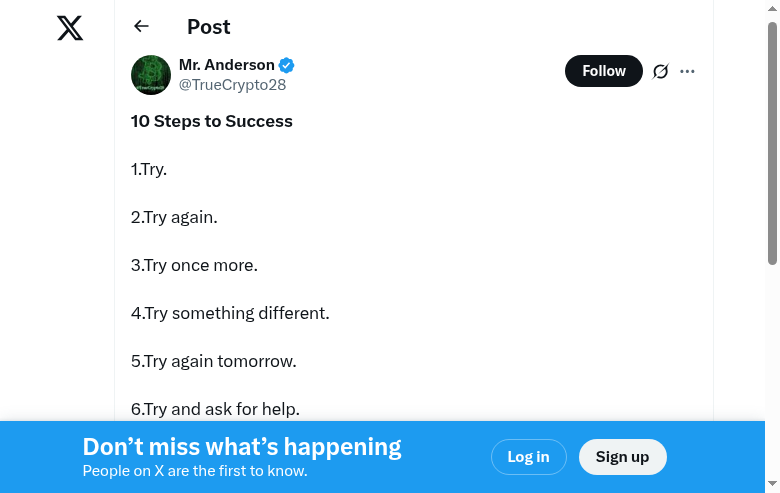Click the @TrueCrypto28 handle

(x=232, y=85)
